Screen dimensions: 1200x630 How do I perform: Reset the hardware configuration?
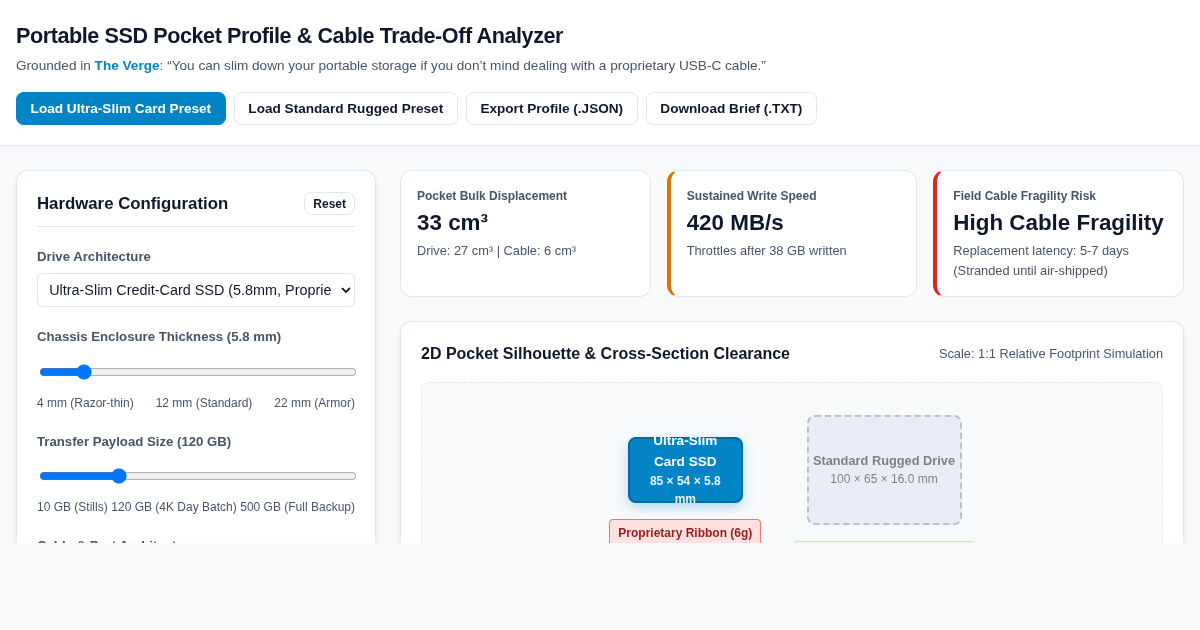(x=329, y=204)
